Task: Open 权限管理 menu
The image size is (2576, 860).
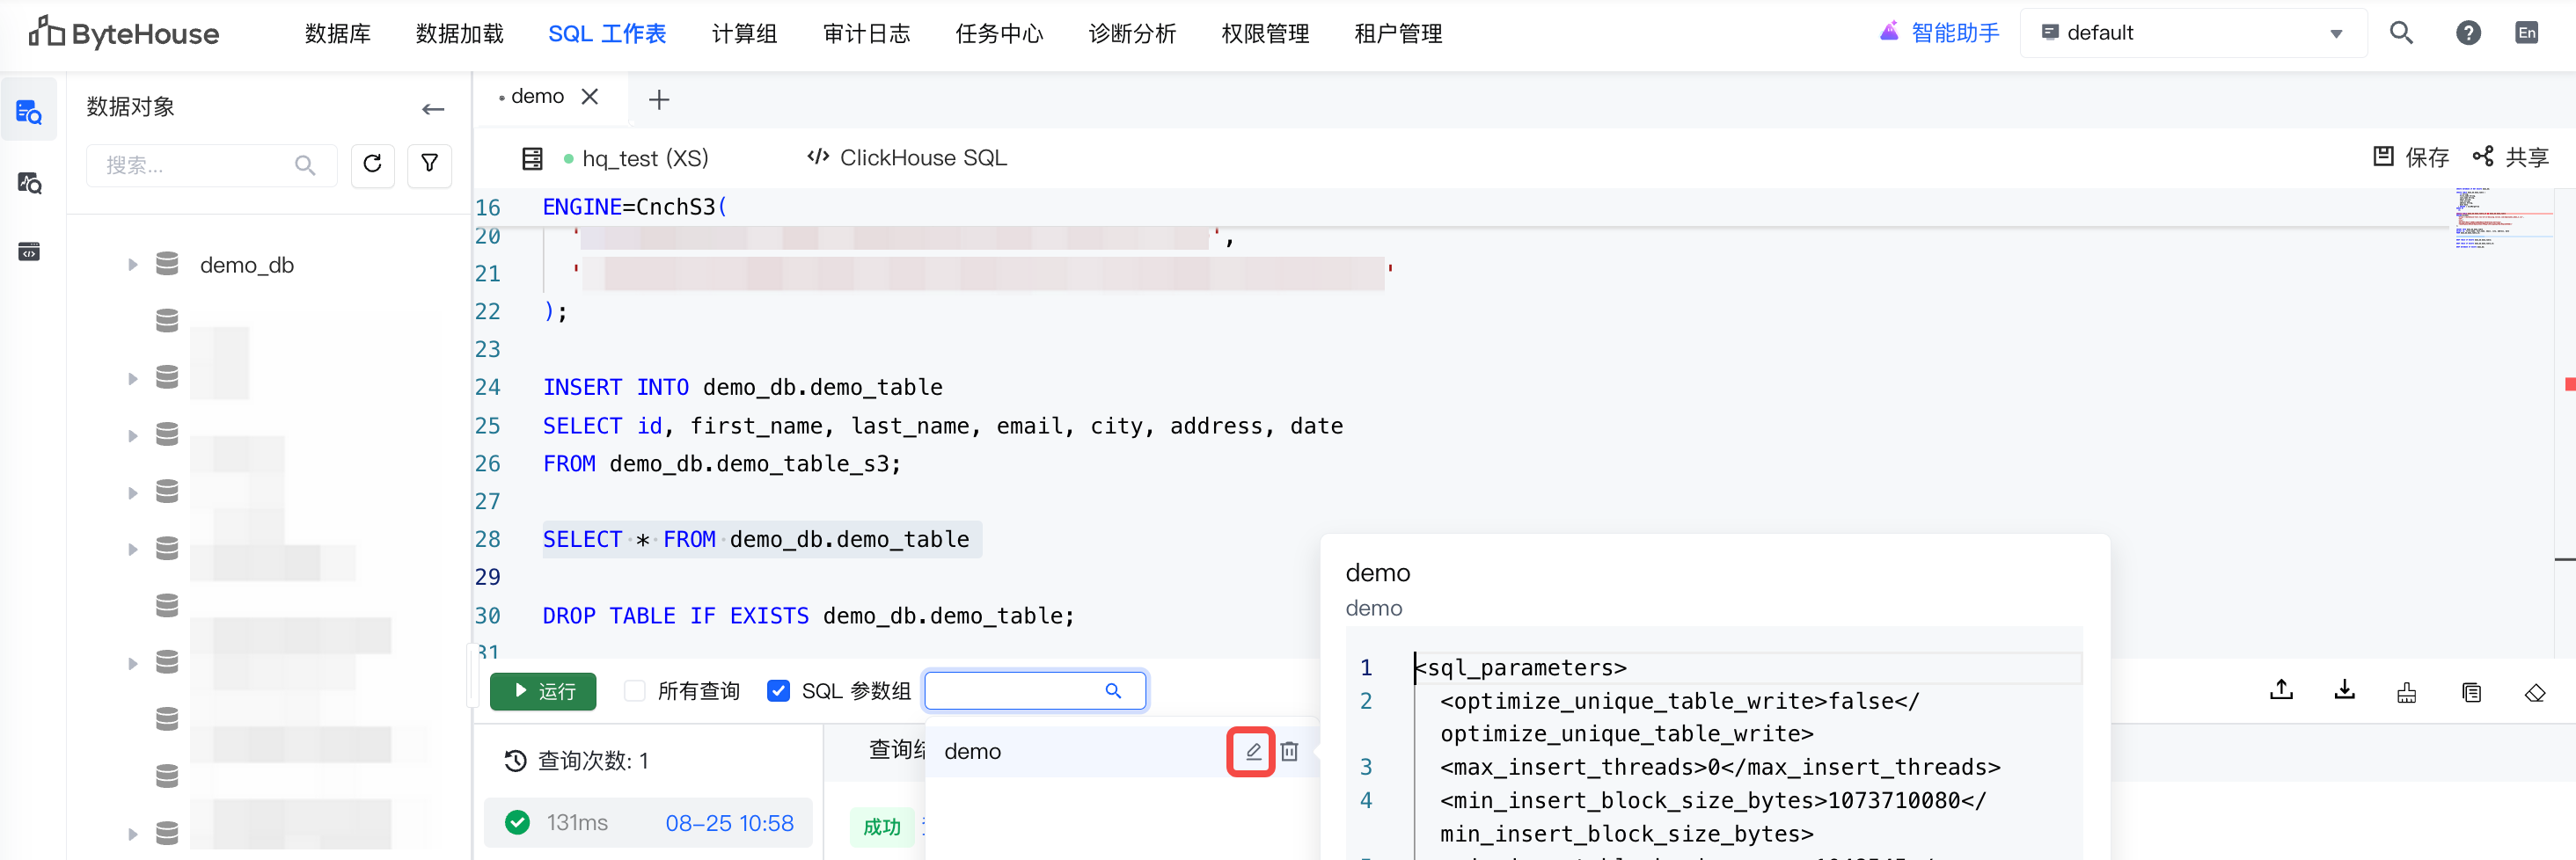Action: (1265, 33)
